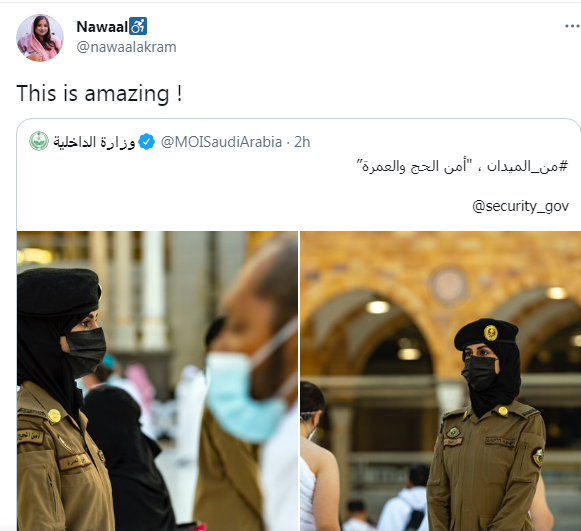This screenshot has height=531, width=581.
Task: Click the Arabic text أمن الحج والعمرة
Action: click(414, 167)
